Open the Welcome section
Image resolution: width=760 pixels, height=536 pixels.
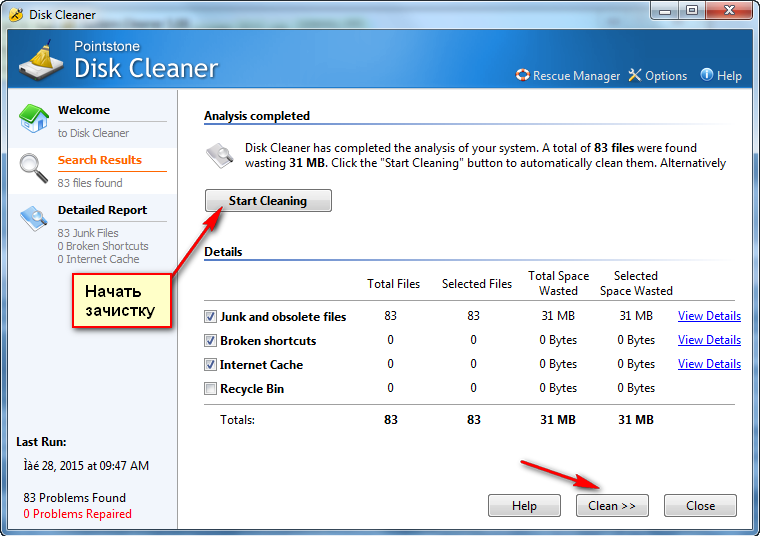[93, 121]
